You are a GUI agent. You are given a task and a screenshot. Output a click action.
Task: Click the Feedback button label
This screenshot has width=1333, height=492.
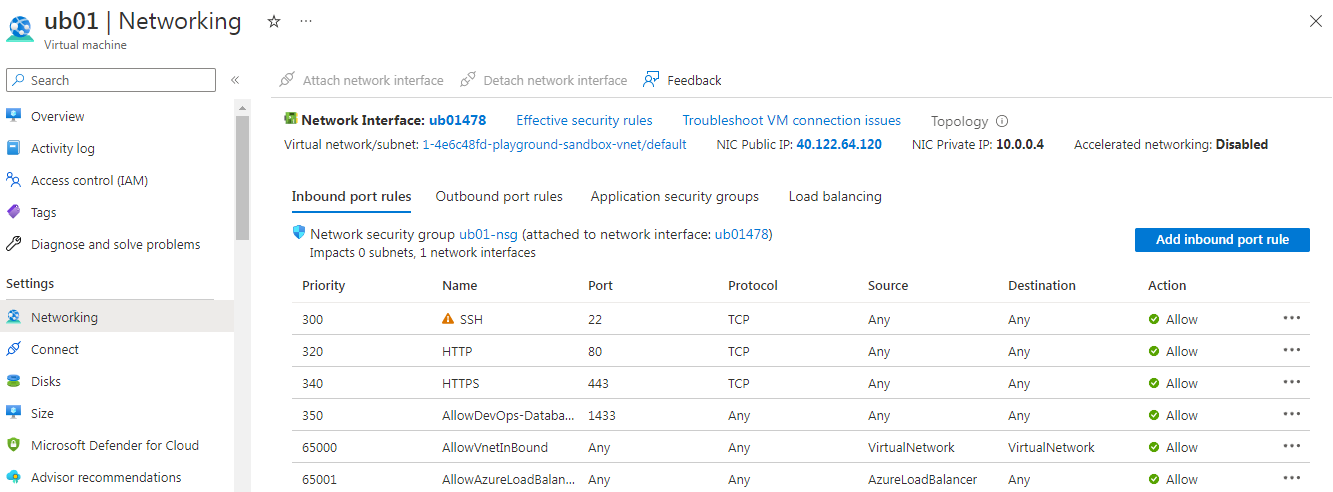tap(694, 80)
